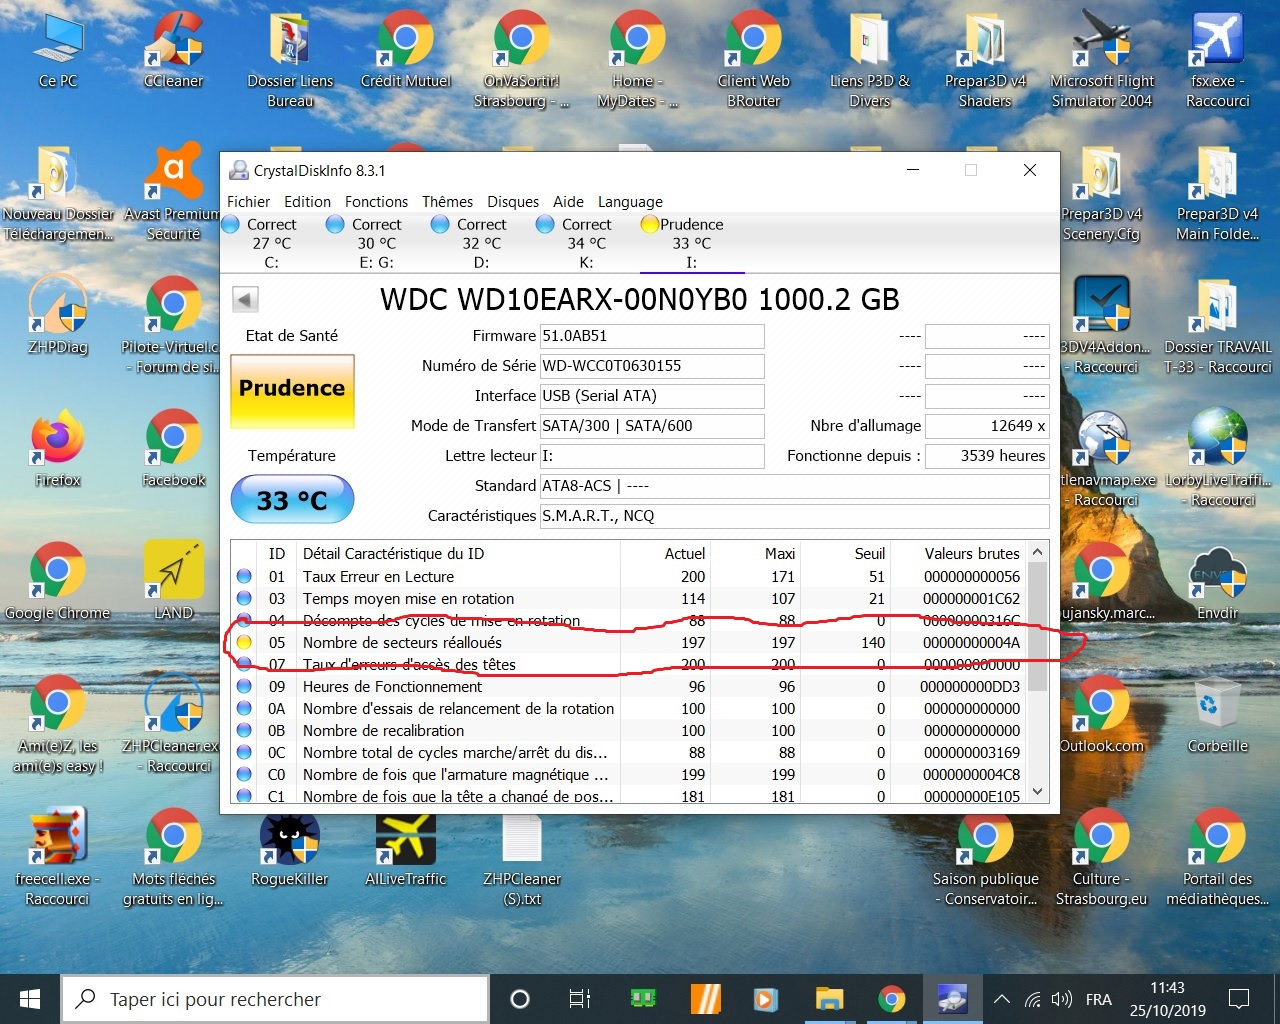
Task: Launch fsx.exe shortcut on desktop
Action: tap(1218, 60)
